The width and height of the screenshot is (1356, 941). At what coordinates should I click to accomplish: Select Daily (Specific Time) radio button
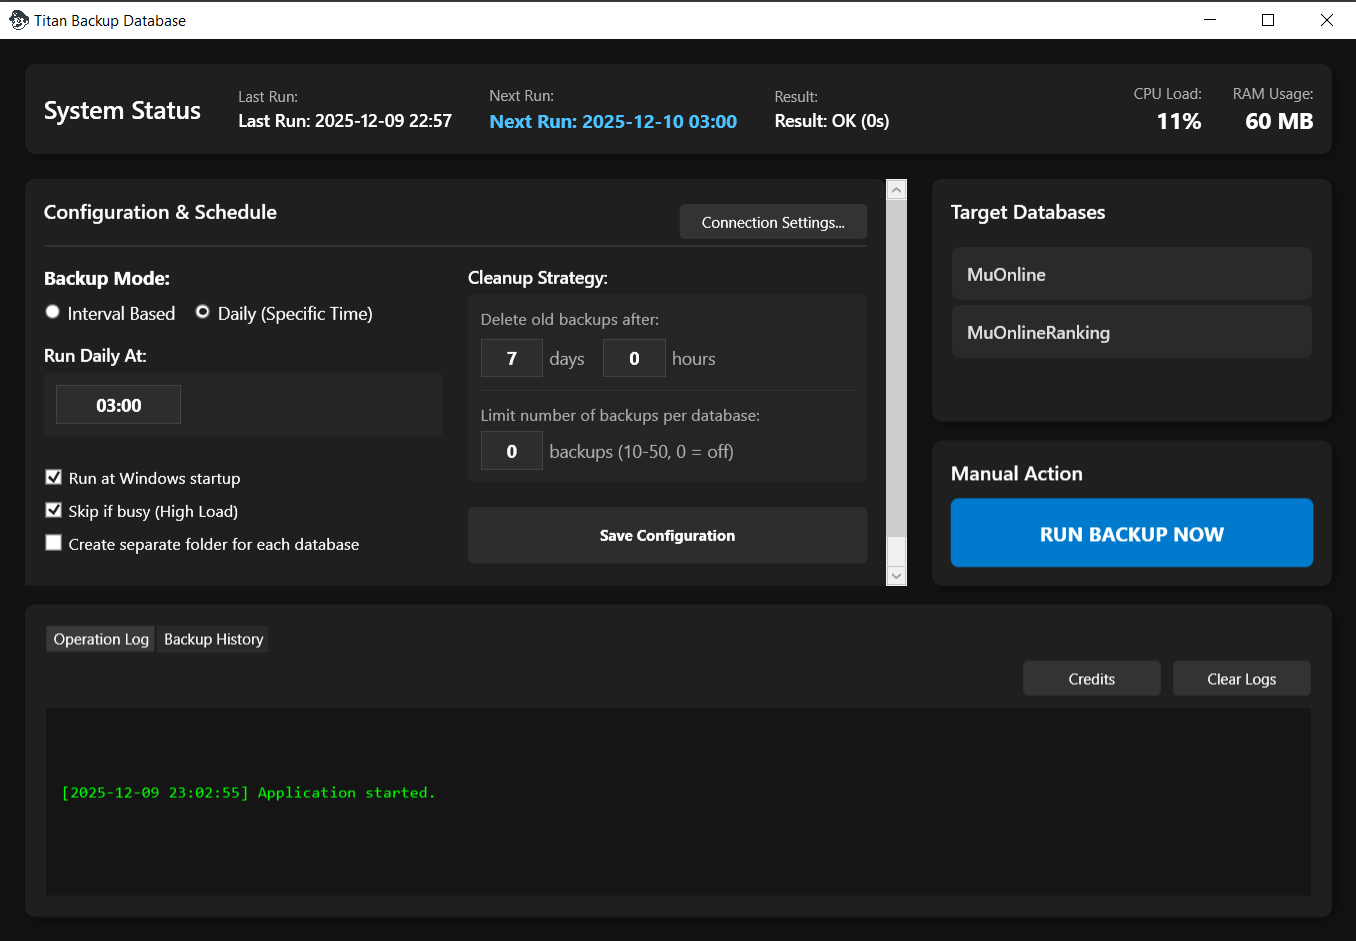(x=203, y=313)
